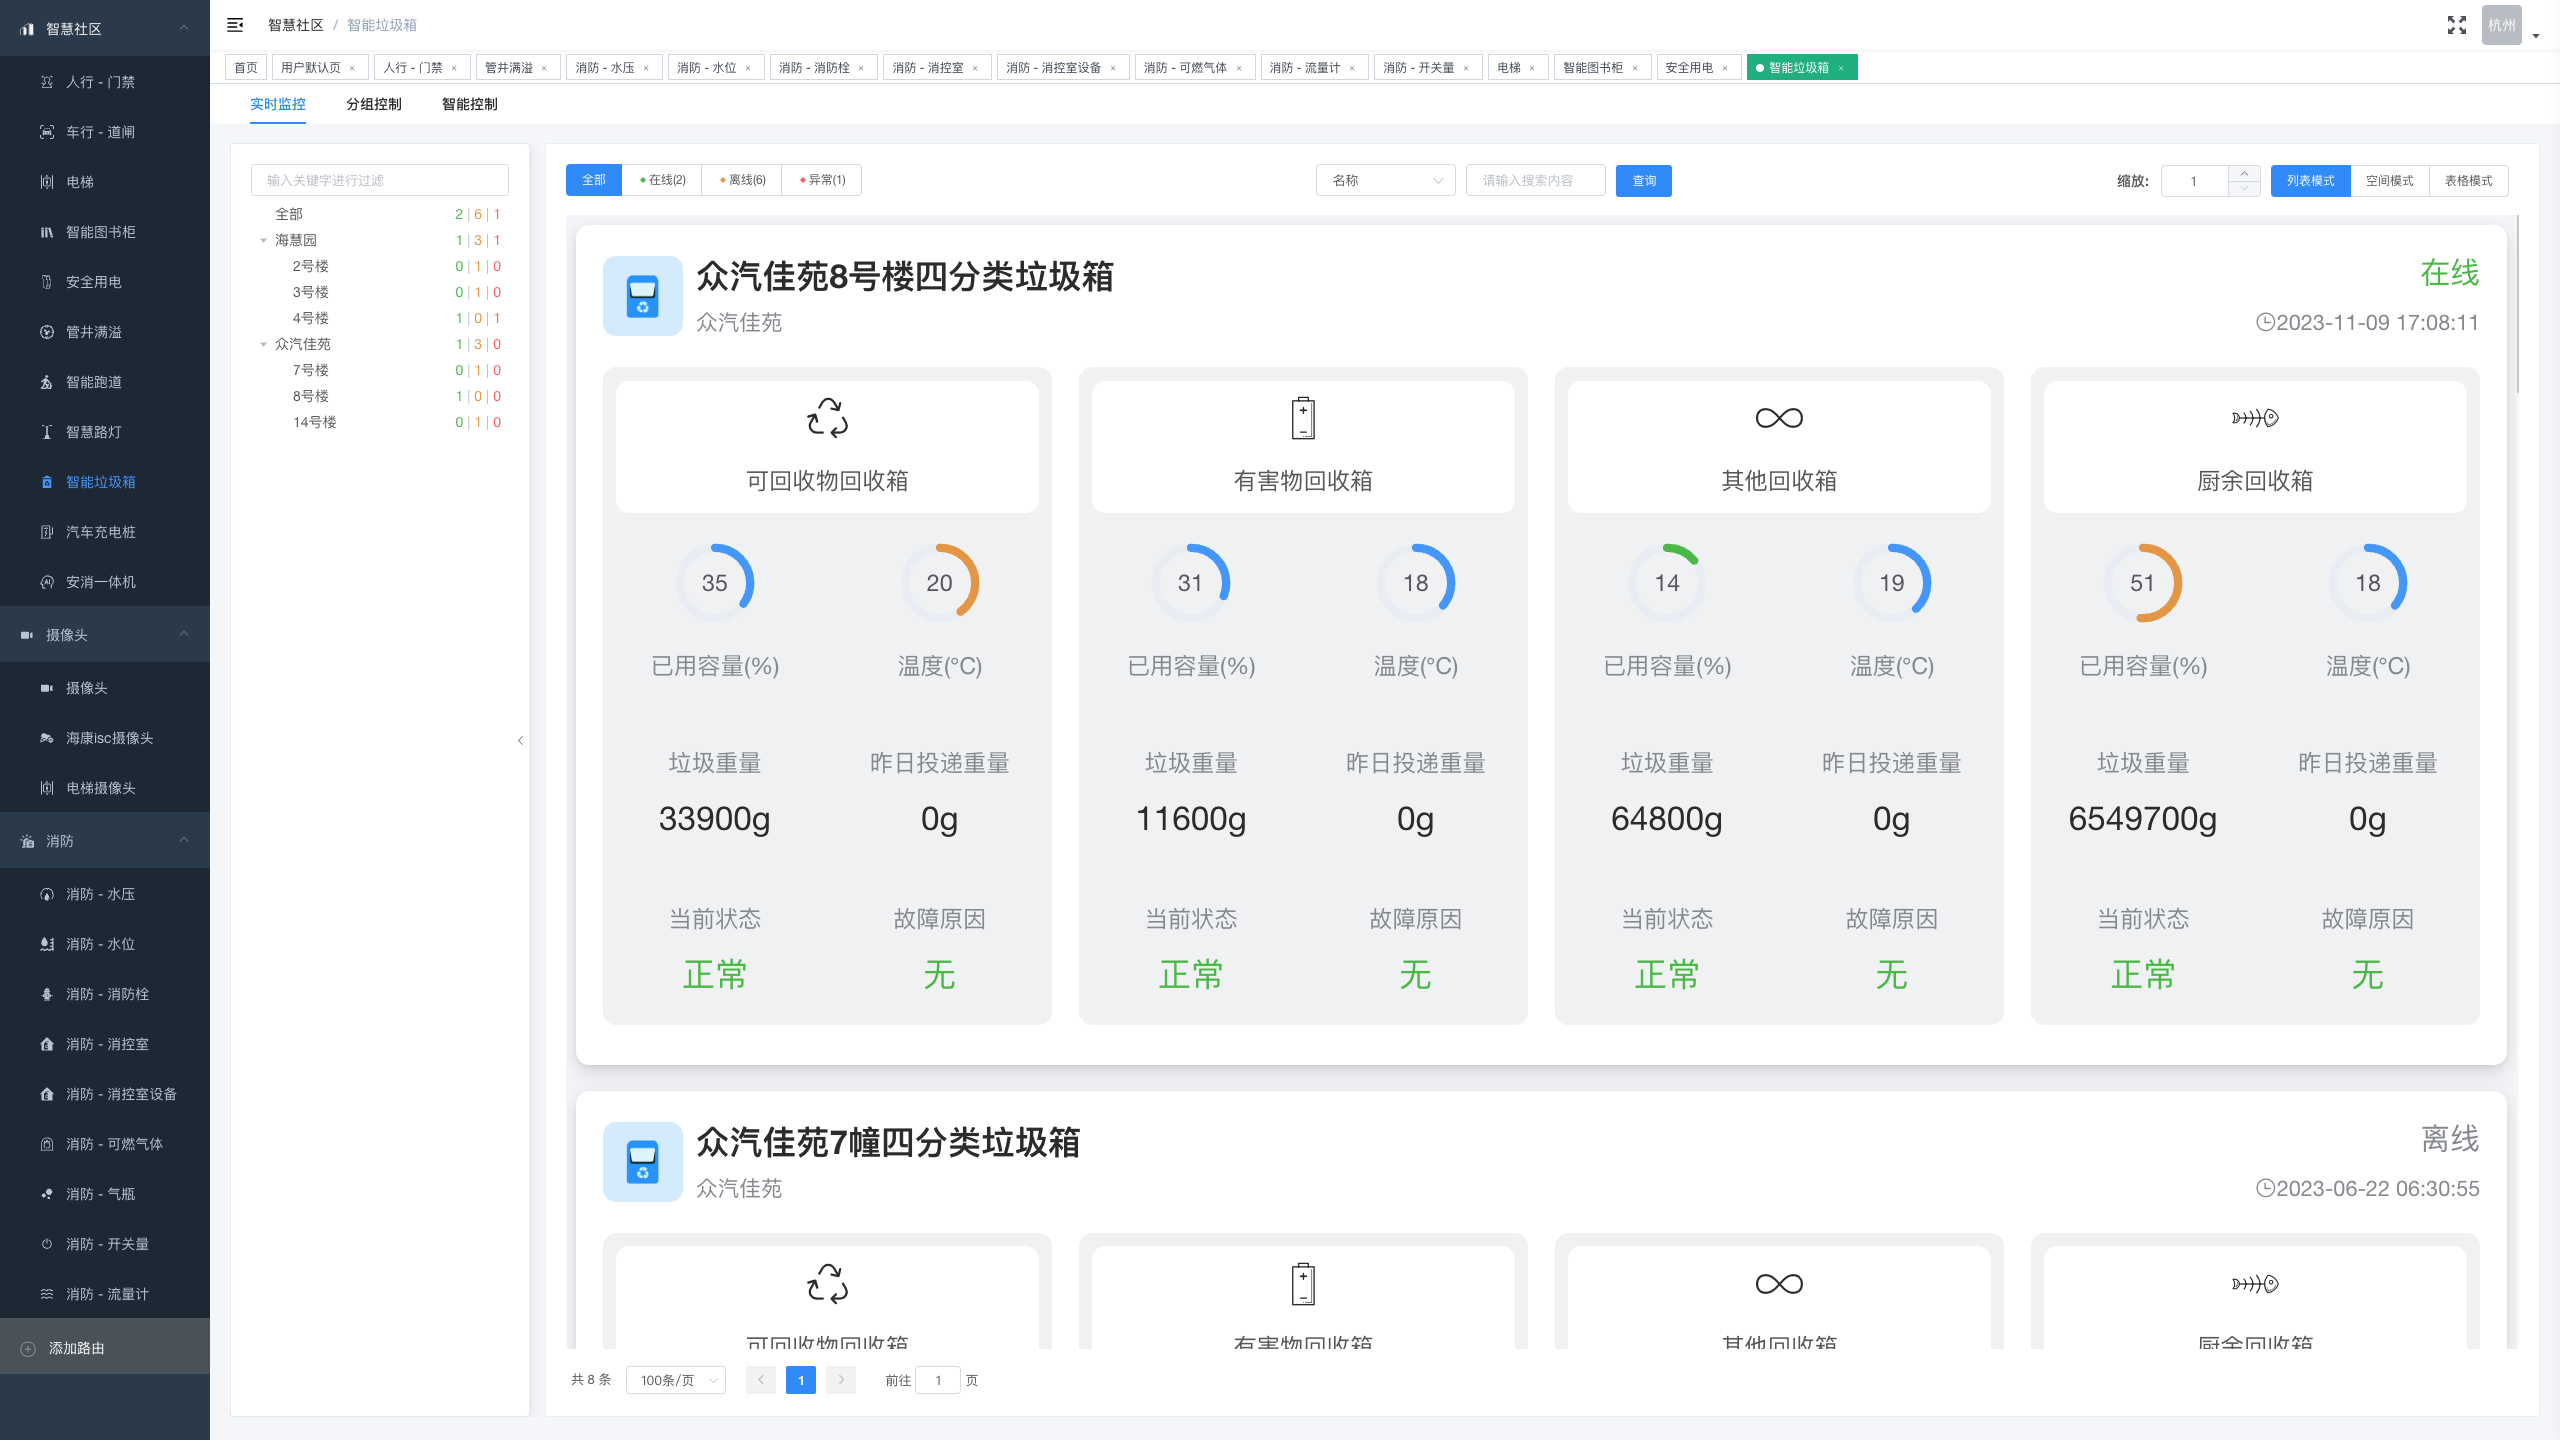Collapse the 众汽佳苑 tree node

click(x=263, y=344)
